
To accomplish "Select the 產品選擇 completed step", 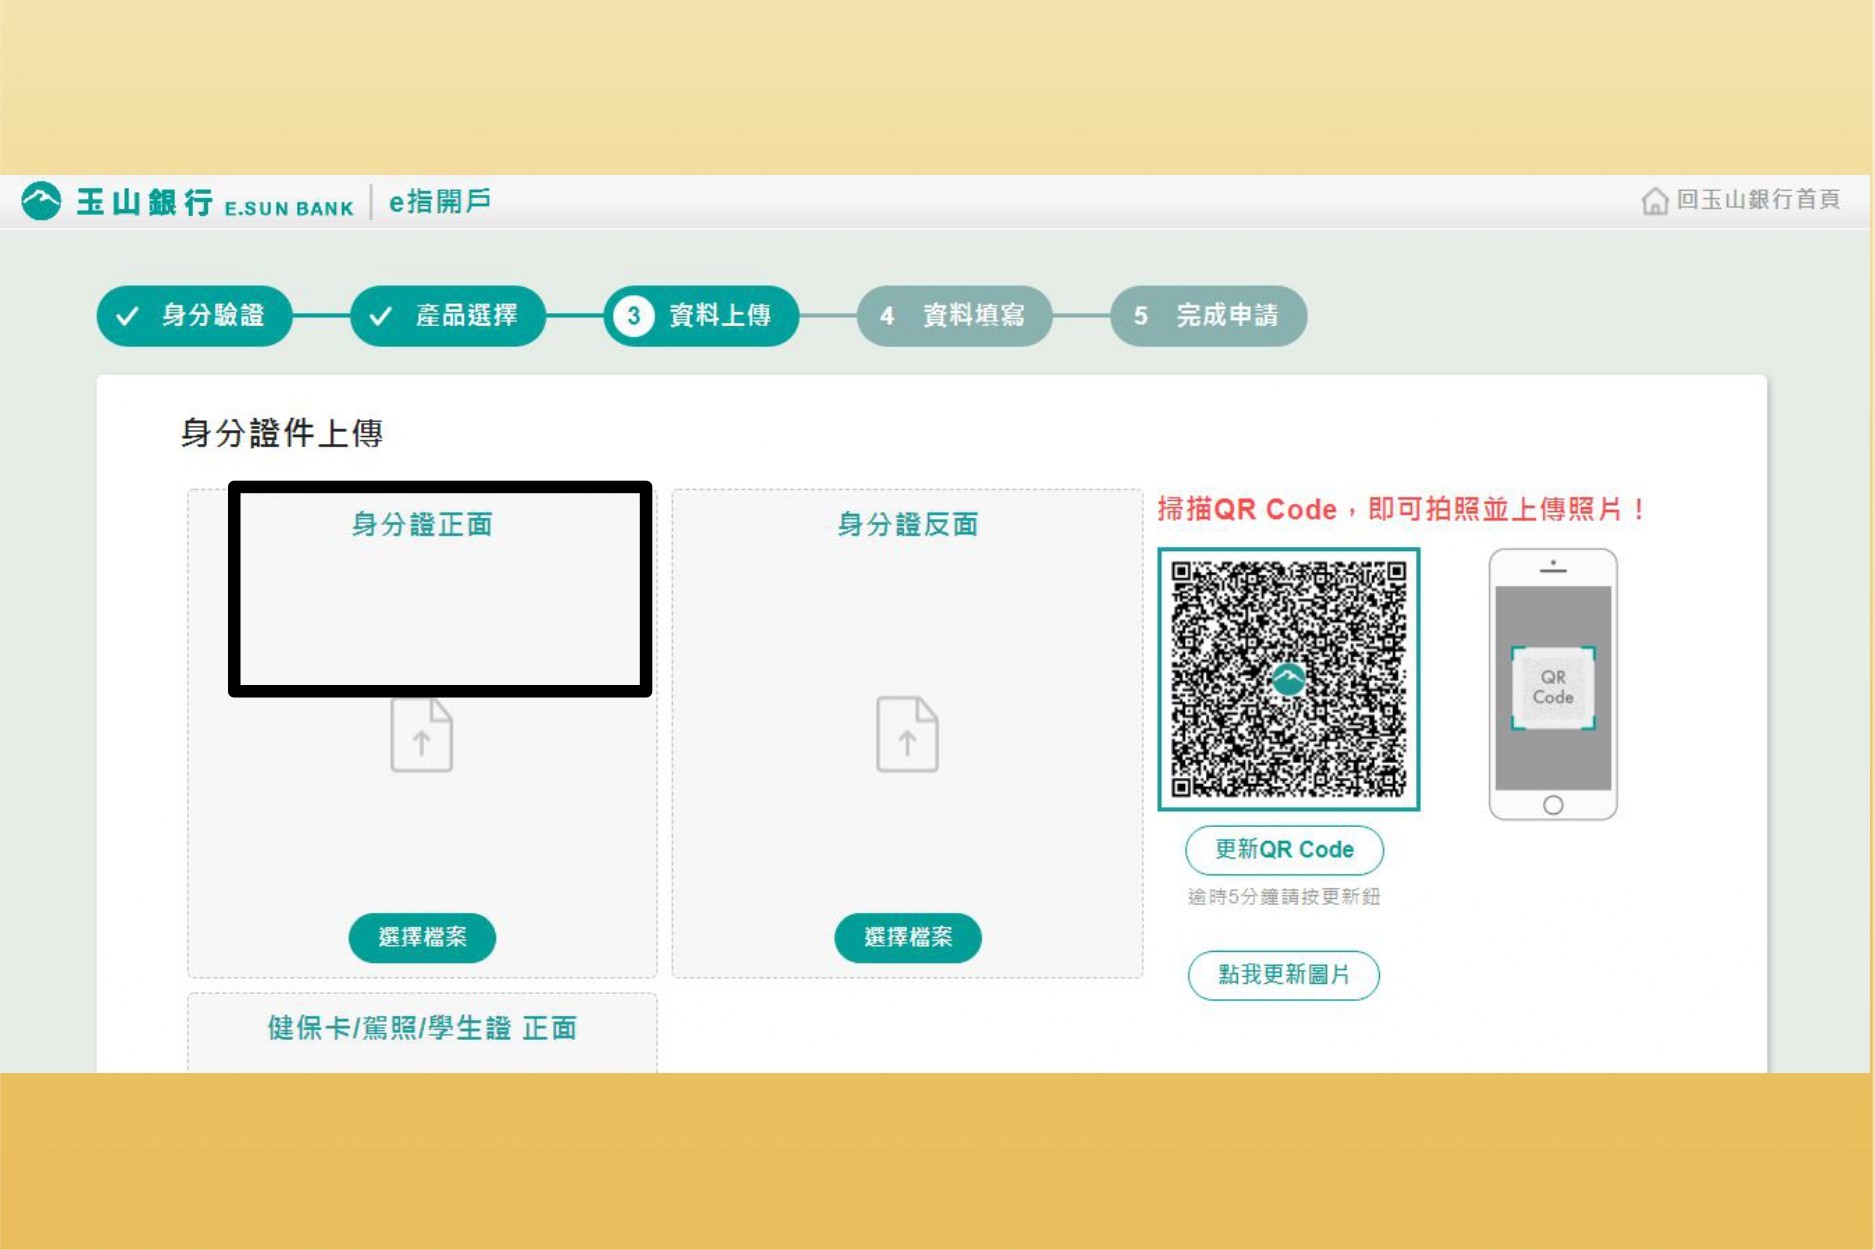I will [448, 316].
